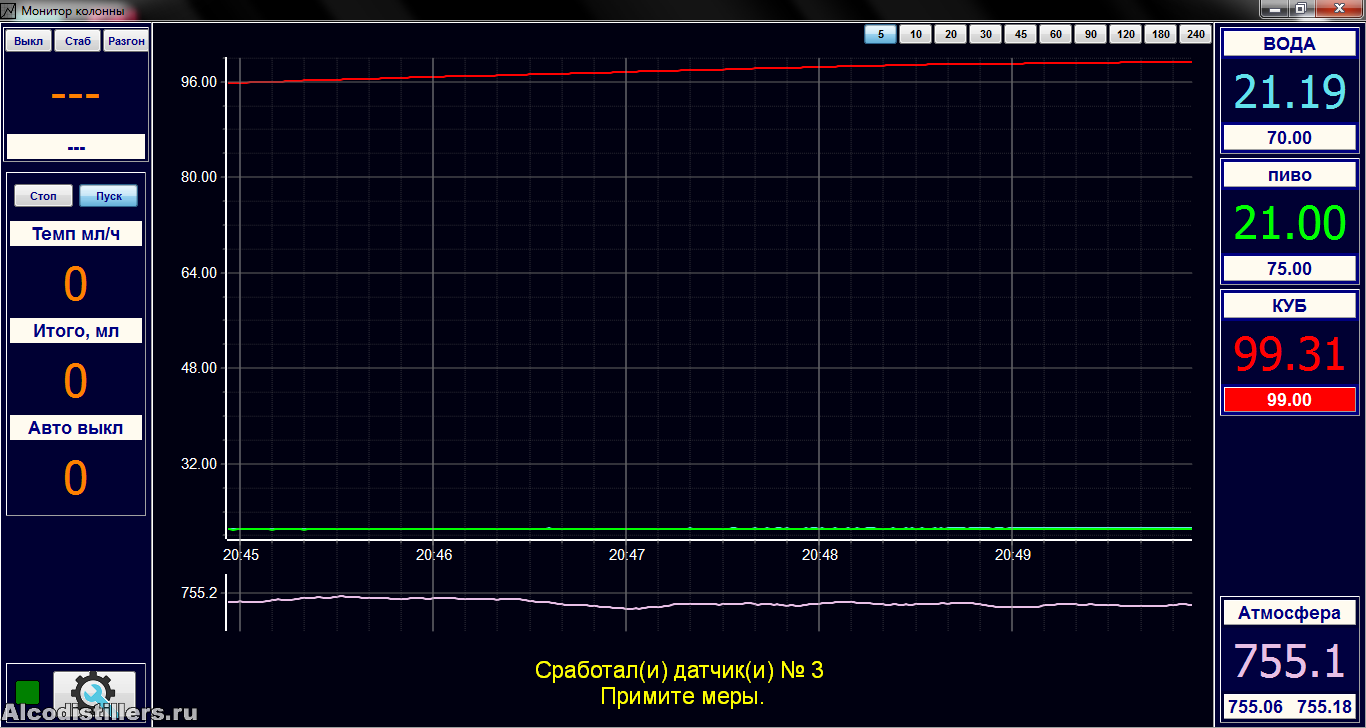The image size is (1366, 728).
Task: Edit the ПИВО threshold field 75.00
Action: point(1289,269)
